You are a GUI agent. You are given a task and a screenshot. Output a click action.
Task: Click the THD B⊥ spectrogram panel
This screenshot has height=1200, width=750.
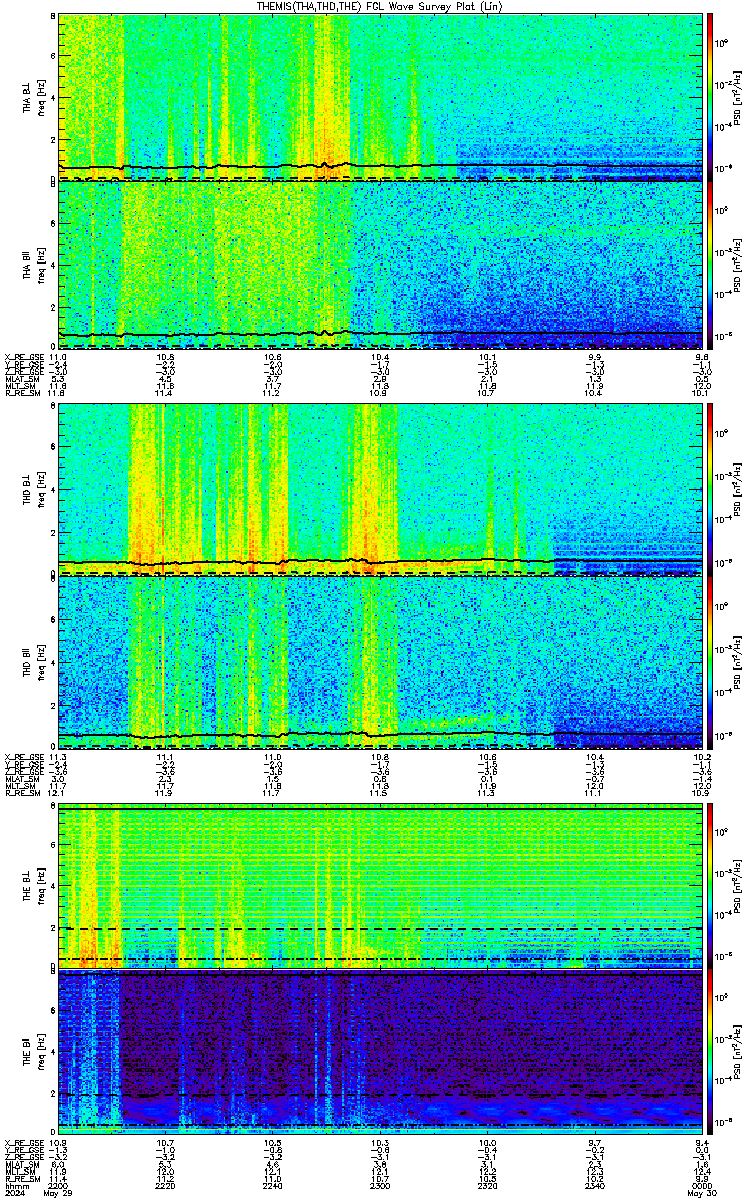tap(381, 489)
